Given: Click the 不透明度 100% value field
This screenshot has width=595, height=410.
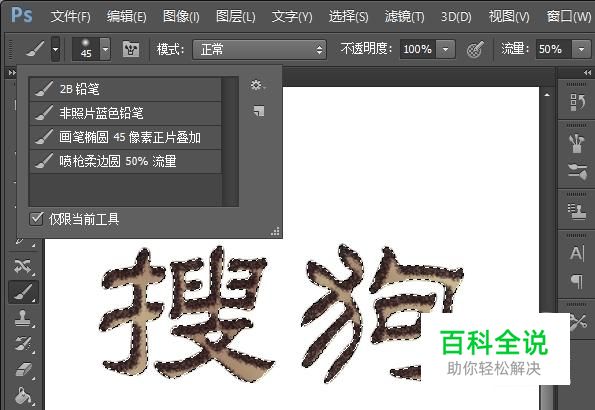Looking at the screenshot, I should click(x=417, y=49).
